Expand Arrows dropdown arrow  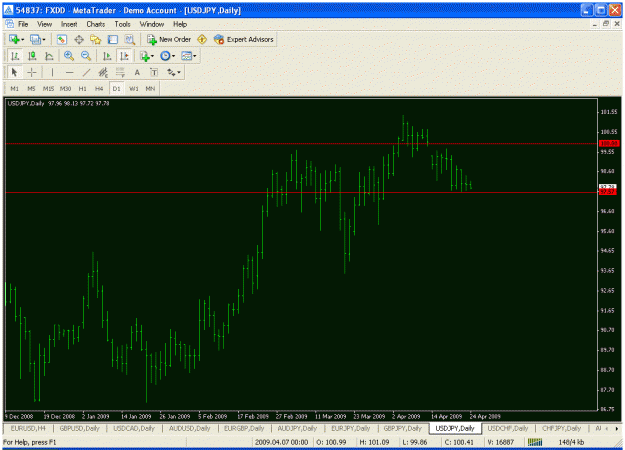179,73
